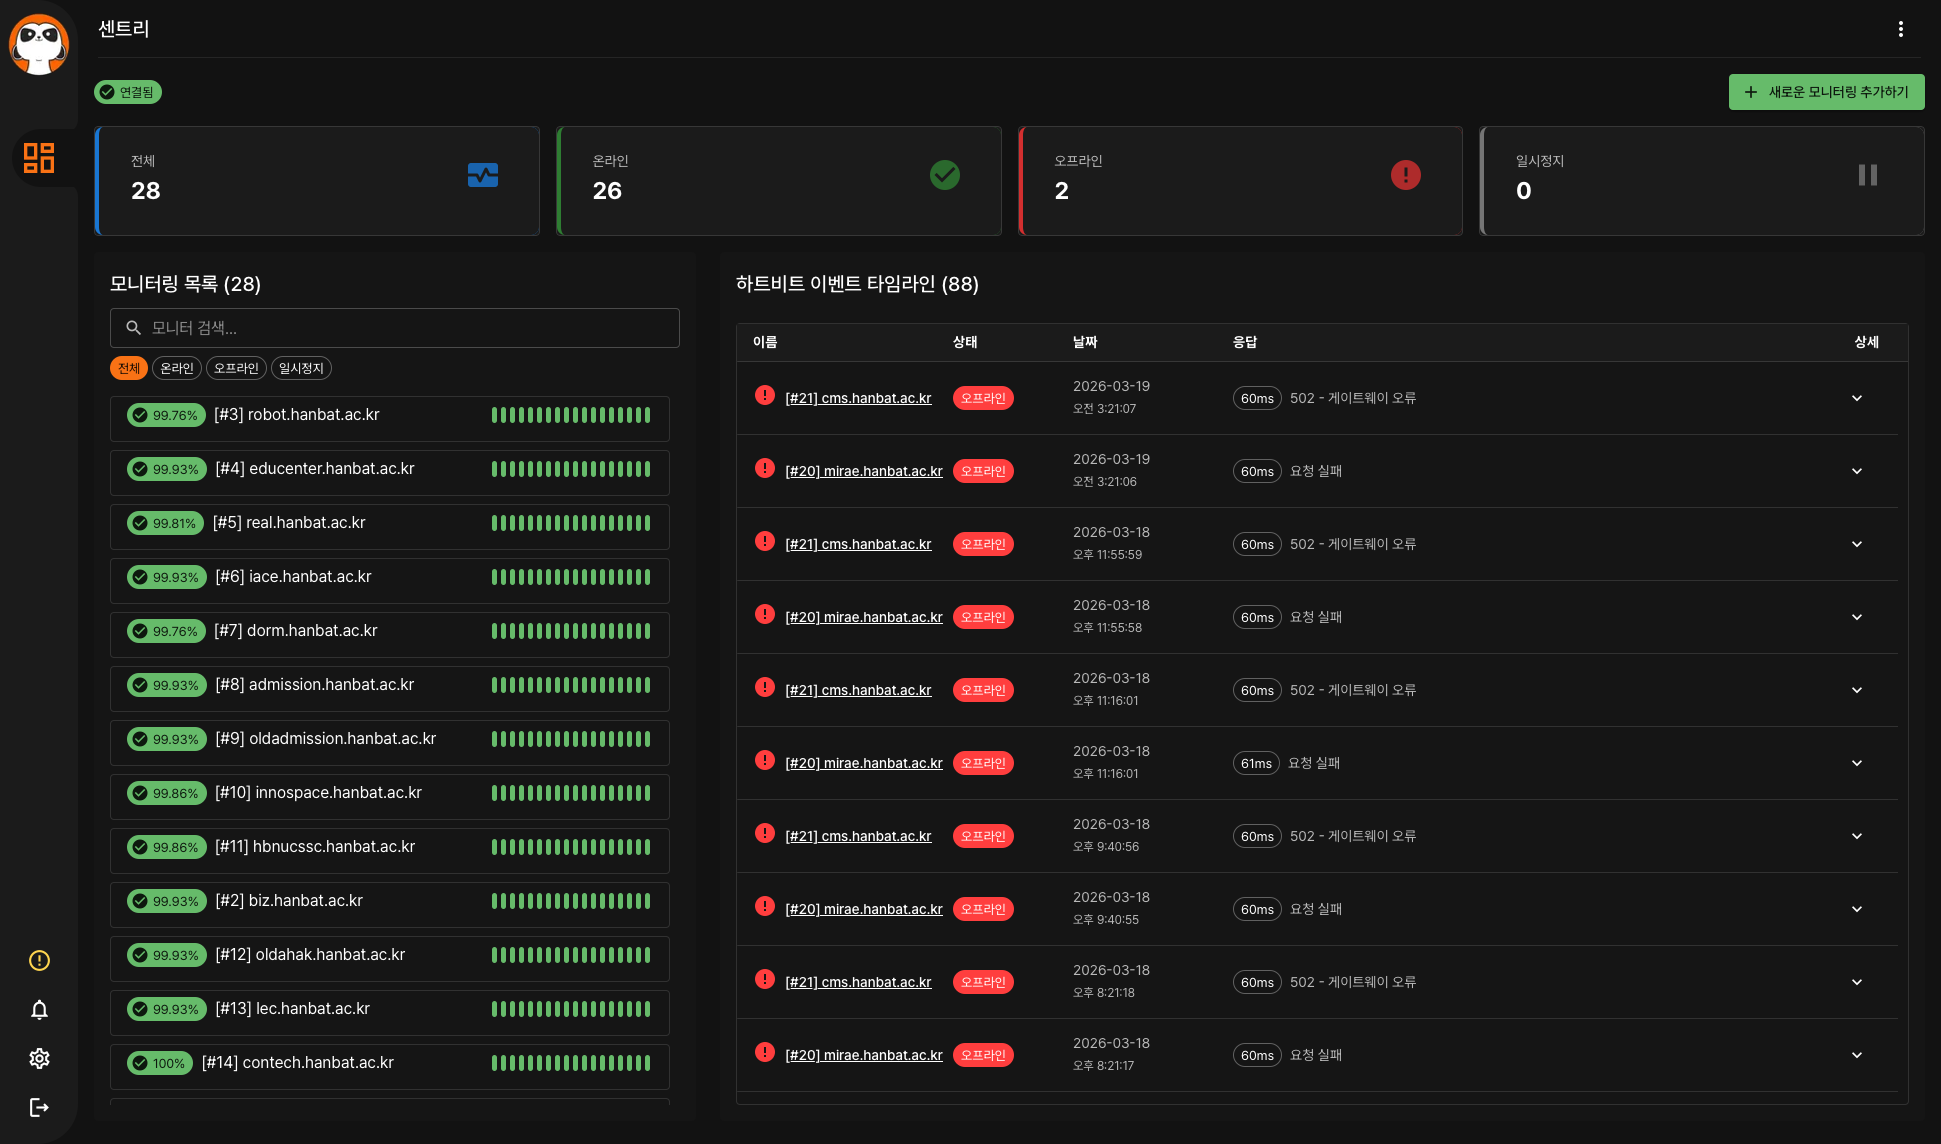Click the logout icon in sidebar
The image size is (1941, 1144).
pyautogui.click(x=39, y=1107)
